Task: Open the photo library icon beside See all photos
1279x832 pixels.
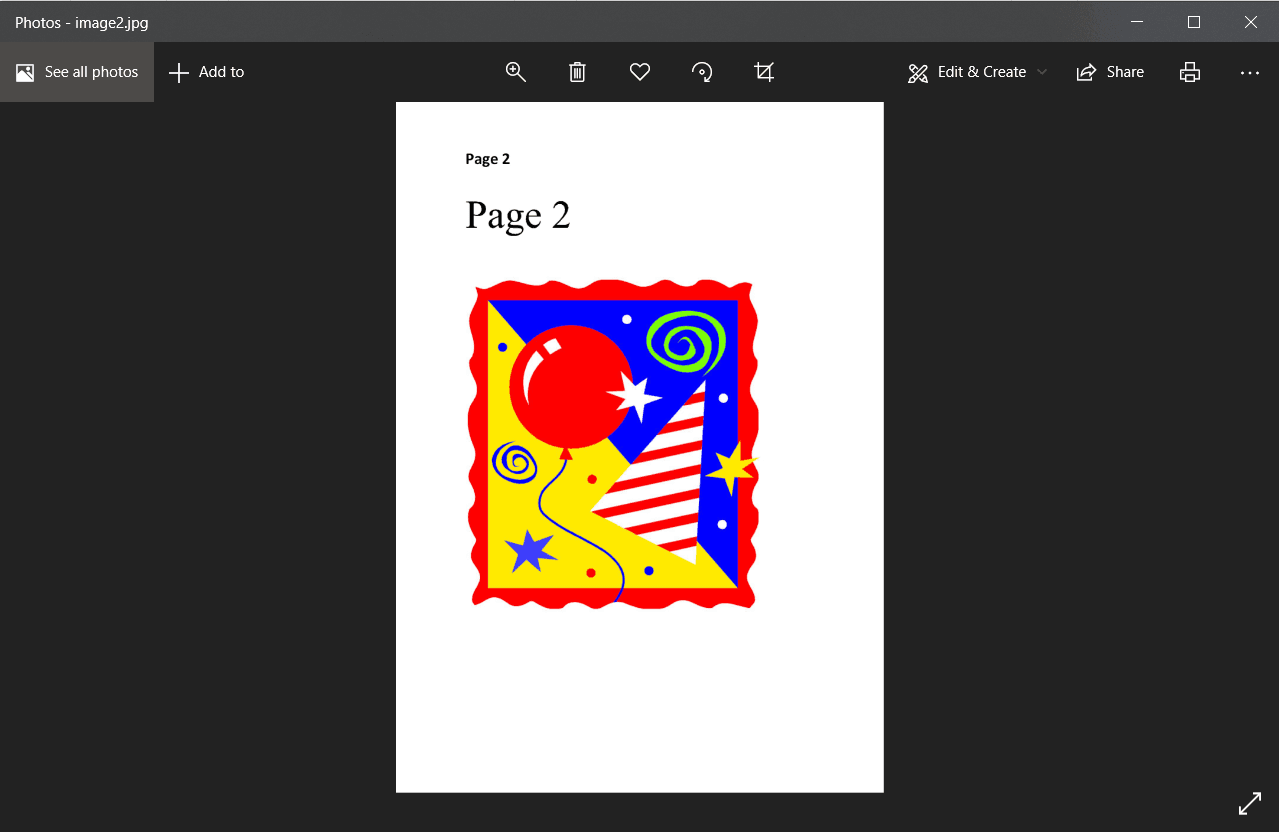Action: 22,71
